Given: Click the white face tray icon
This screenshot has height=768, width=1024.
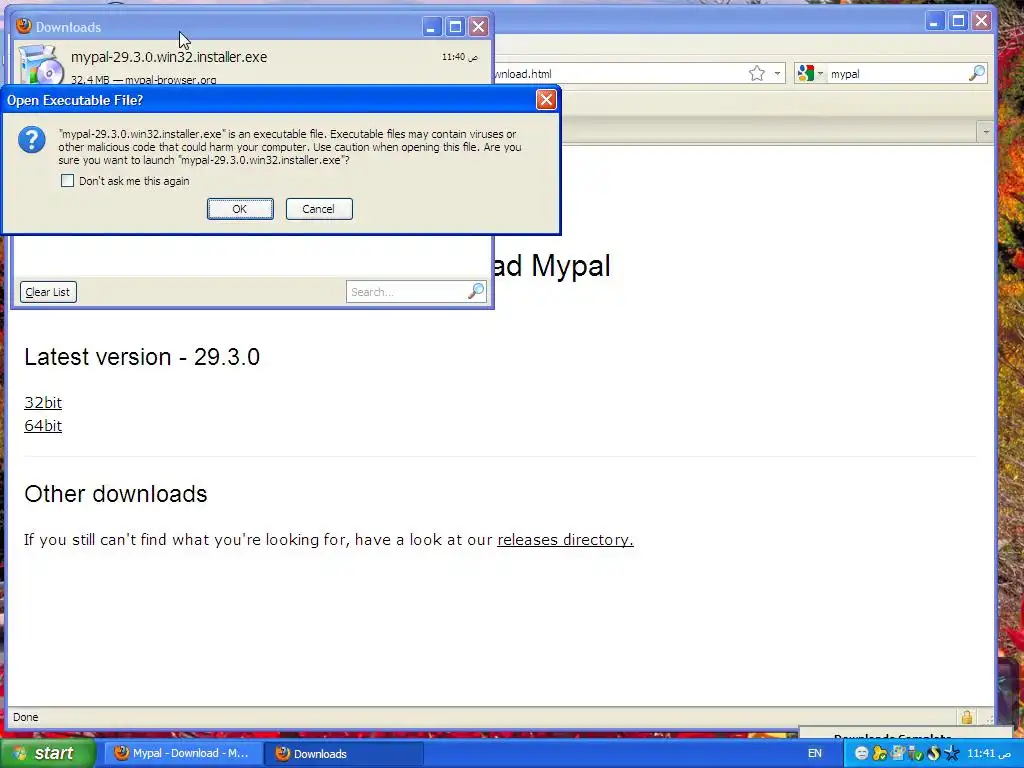Looking at the screenshot, I should point(861,753).
